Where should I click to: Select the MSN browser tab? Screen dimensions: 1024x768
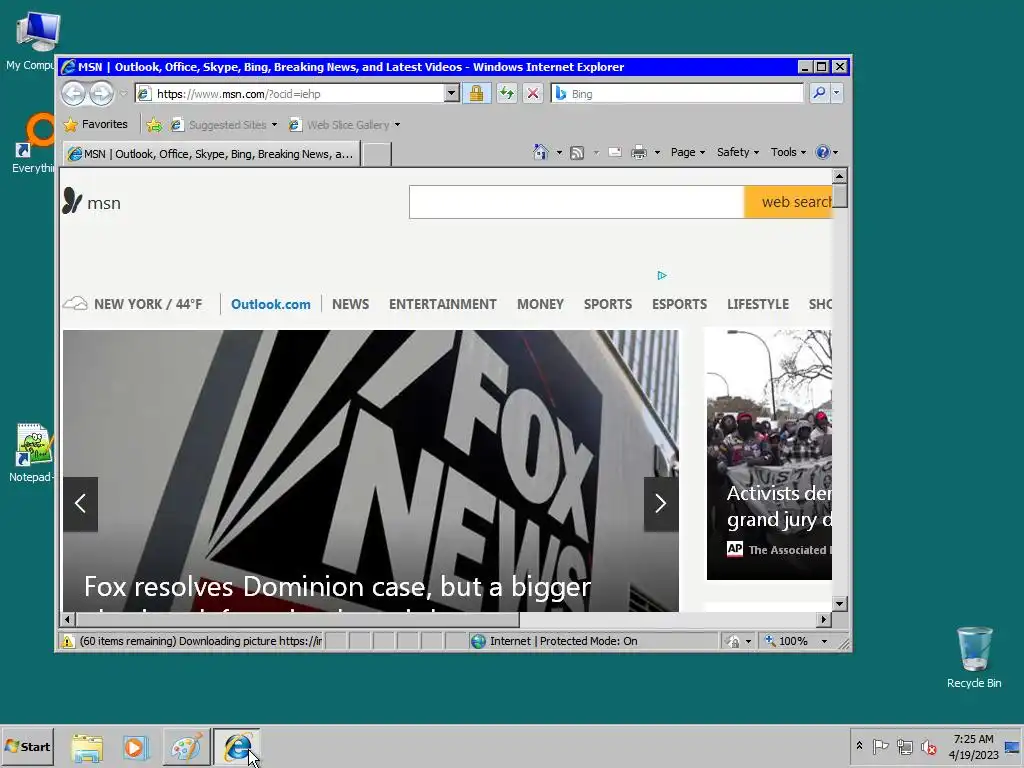[x=212, y=154]
